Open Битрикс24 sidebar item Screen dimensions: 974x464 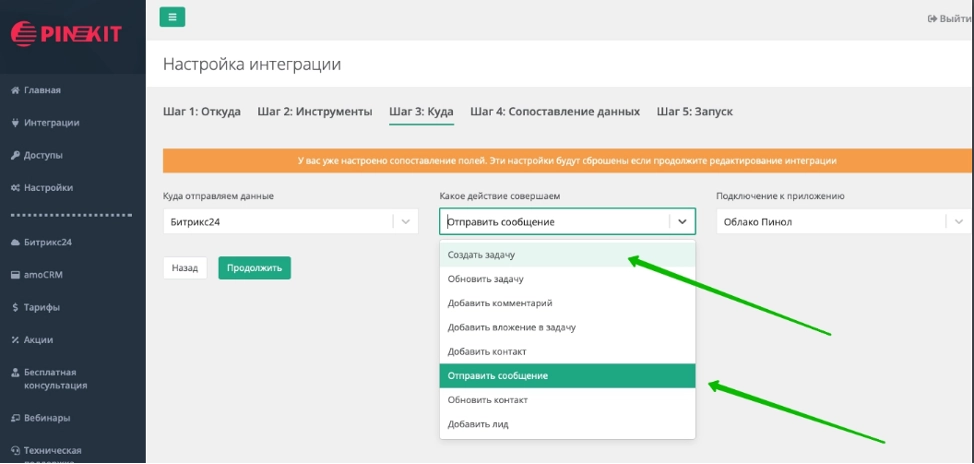point(47,242)
